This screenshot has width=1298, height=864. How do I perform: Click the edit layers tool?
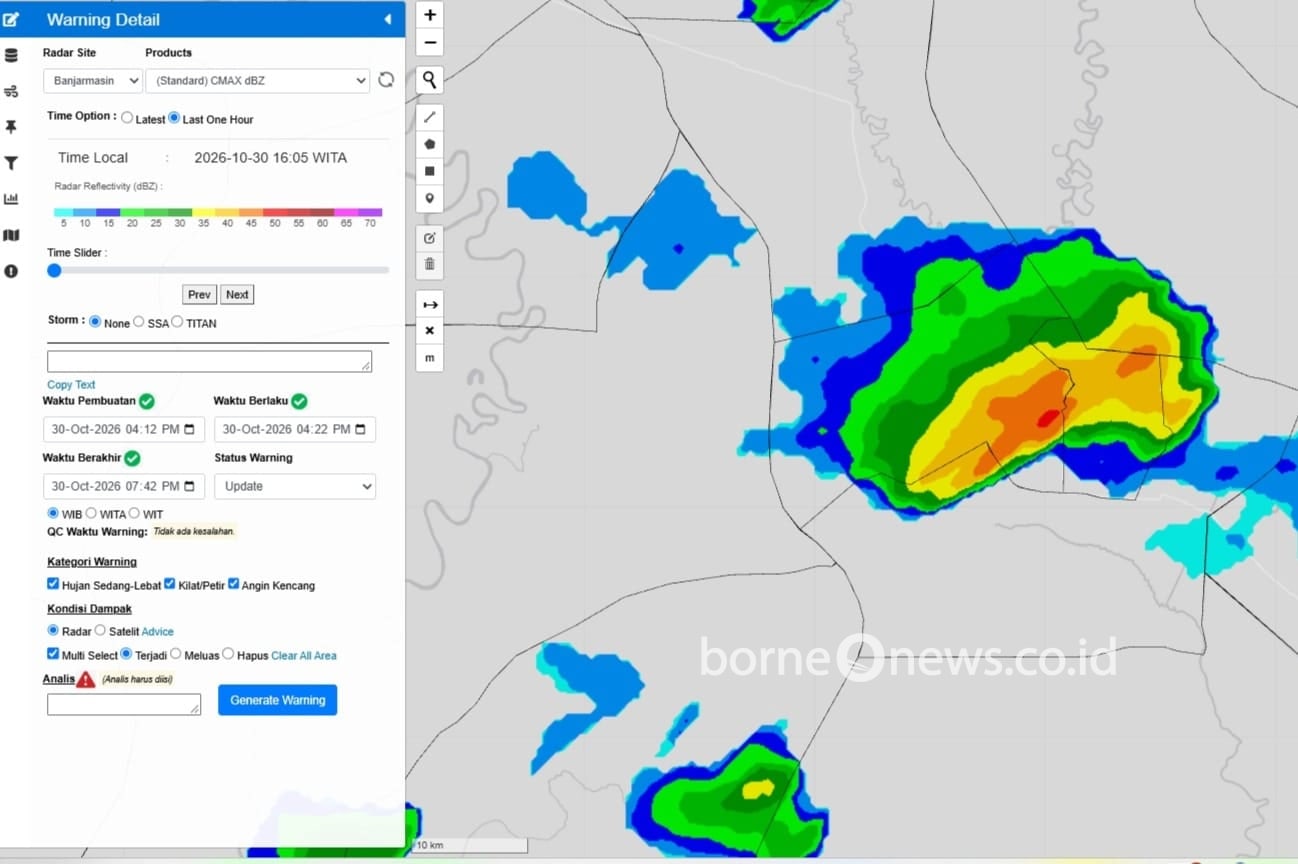(430, 238)
